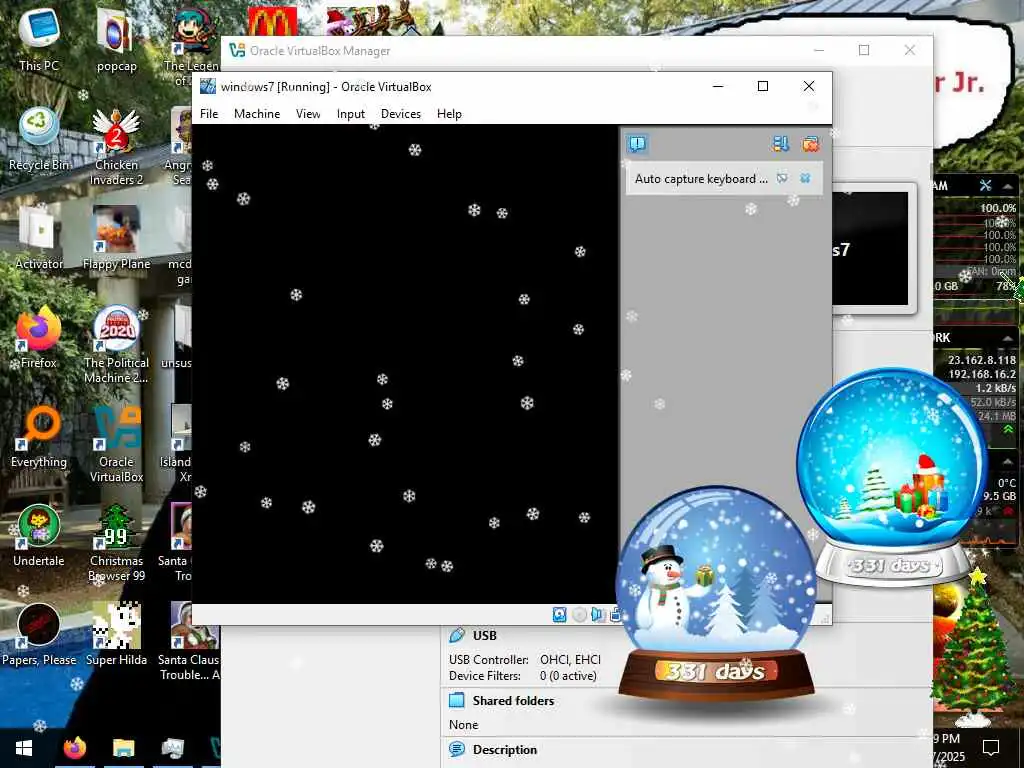Open help icon on Auto capture keyboard notification
This screenshot has width=1024, height=768.
coord(782,178)
